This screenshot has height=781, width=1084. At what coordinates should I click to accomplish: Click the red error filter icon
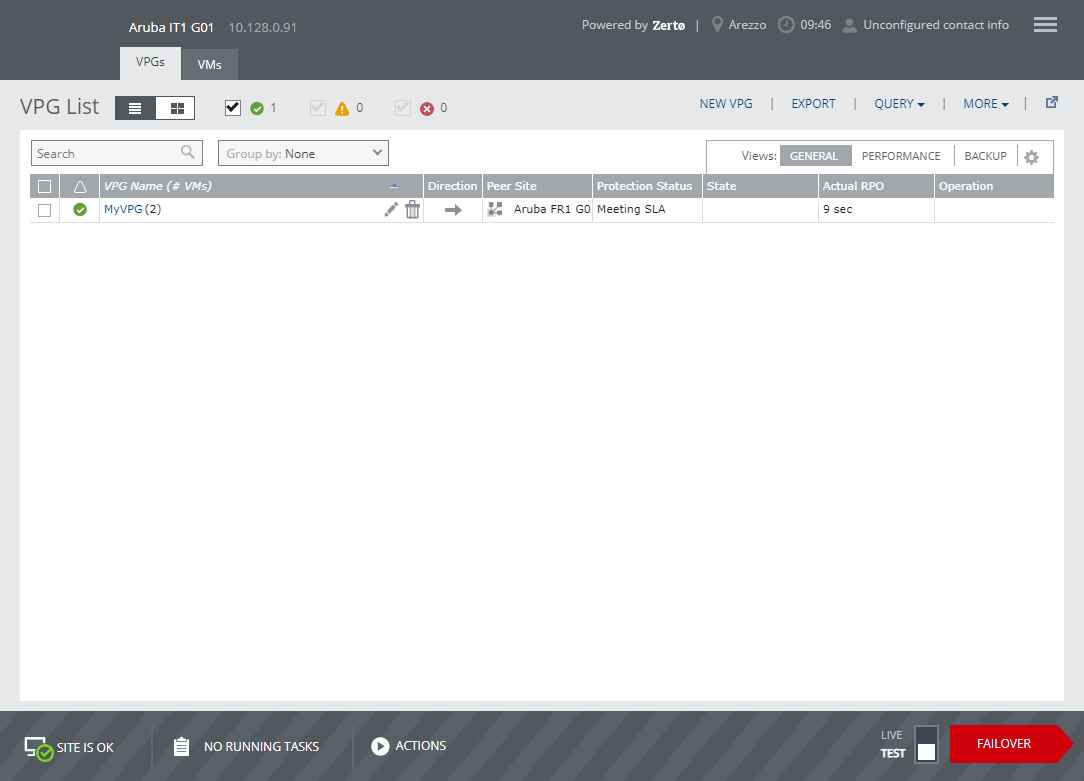(x=427, y=109)
